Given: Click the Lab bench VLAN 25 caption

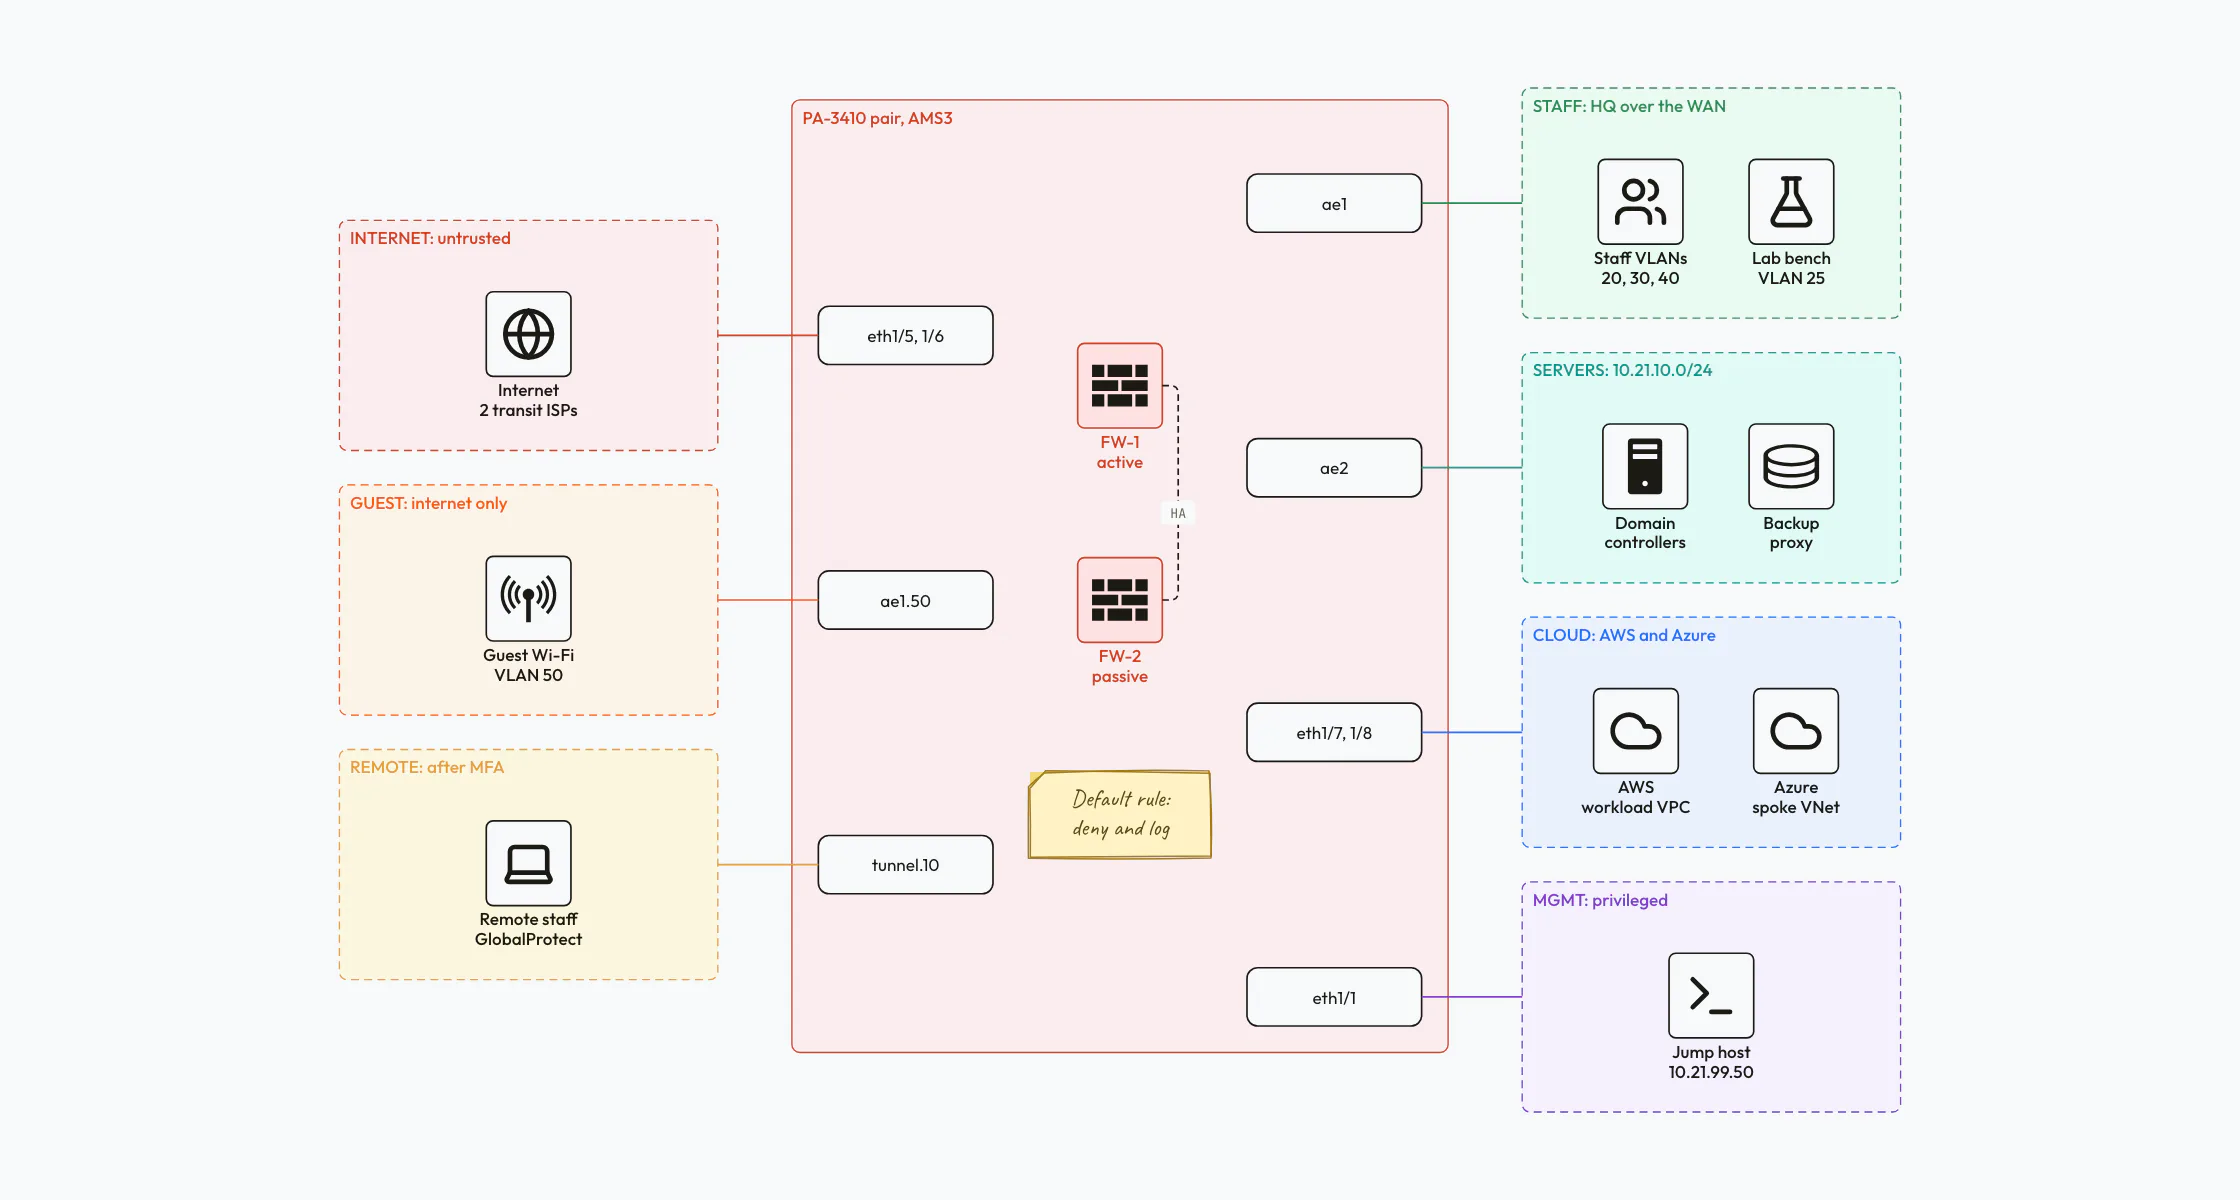Looking at the screenshot, I should pos(1791,268).
